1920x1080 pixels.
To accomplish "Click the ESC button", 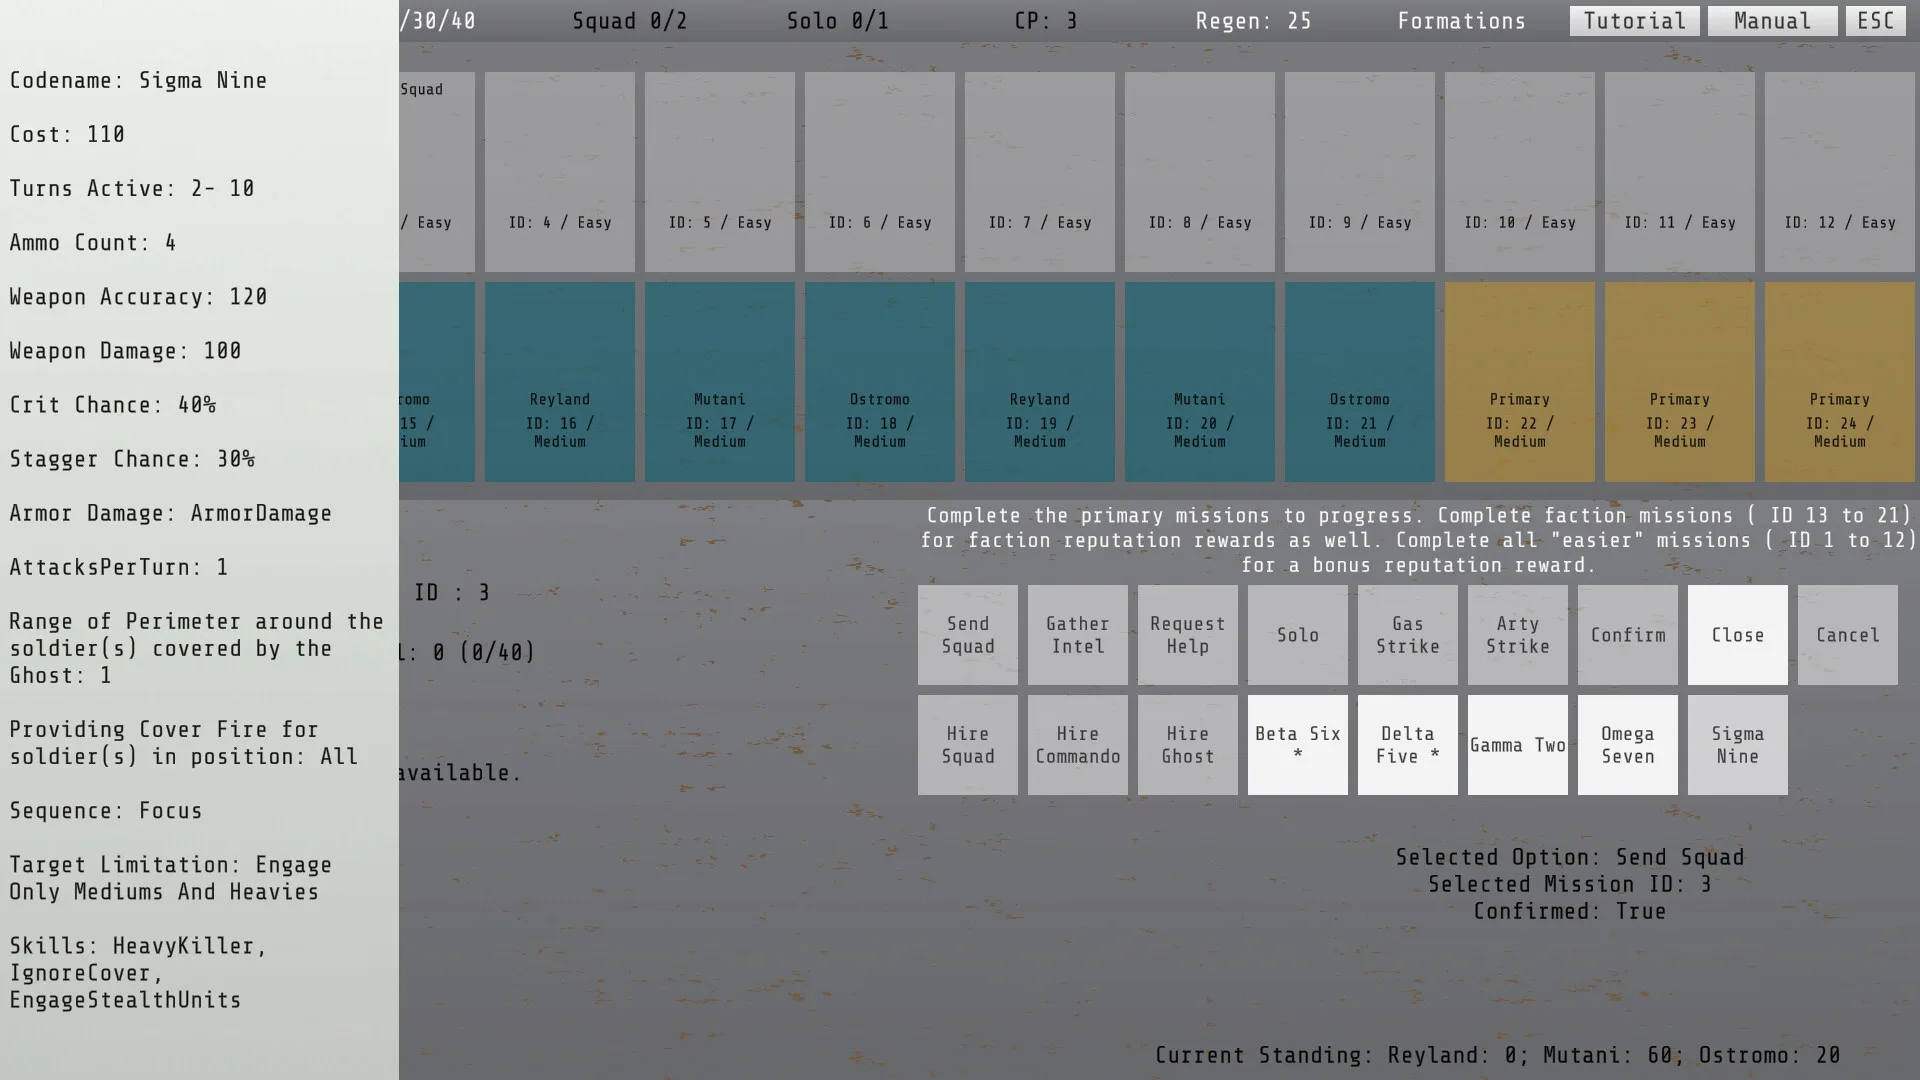I will (1875, 21).
